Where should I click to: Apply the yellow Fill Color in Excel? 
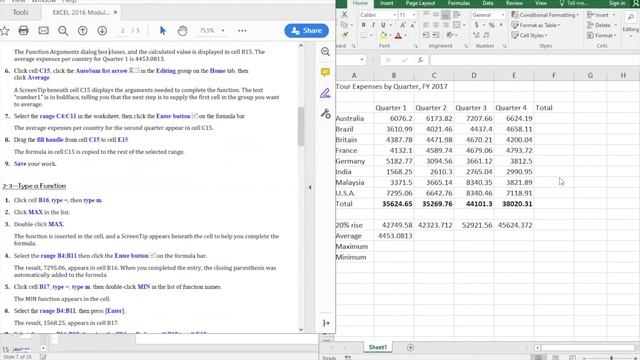click(384, 35)
